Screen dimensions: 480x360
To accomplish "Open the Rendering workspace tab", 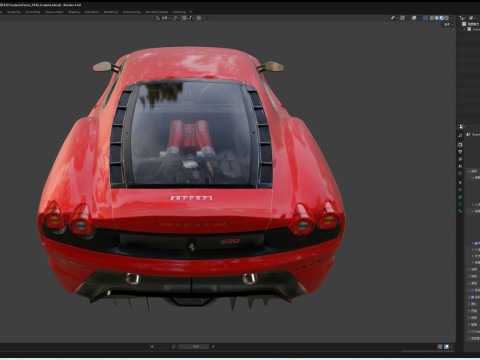I will click(111, 12).
